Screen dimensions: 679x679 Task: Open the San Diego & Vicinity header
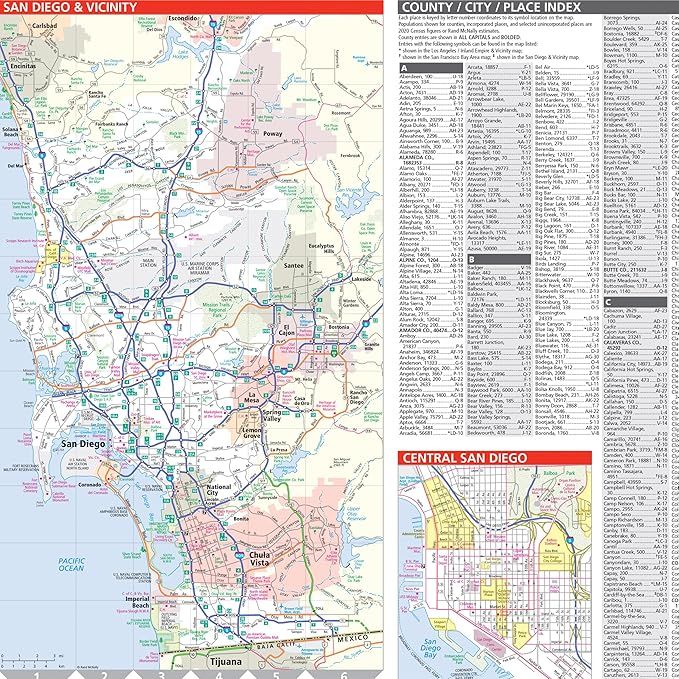coord(69,7)
